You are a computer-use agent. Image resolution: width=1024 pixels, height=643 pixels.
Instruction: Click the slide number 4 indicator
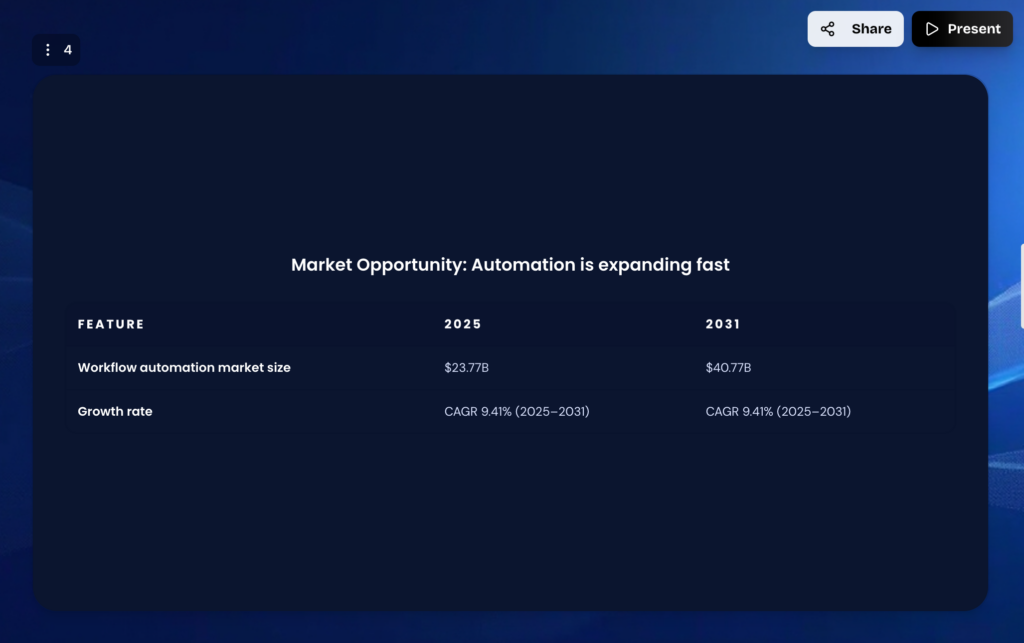(x=66, y=49)
